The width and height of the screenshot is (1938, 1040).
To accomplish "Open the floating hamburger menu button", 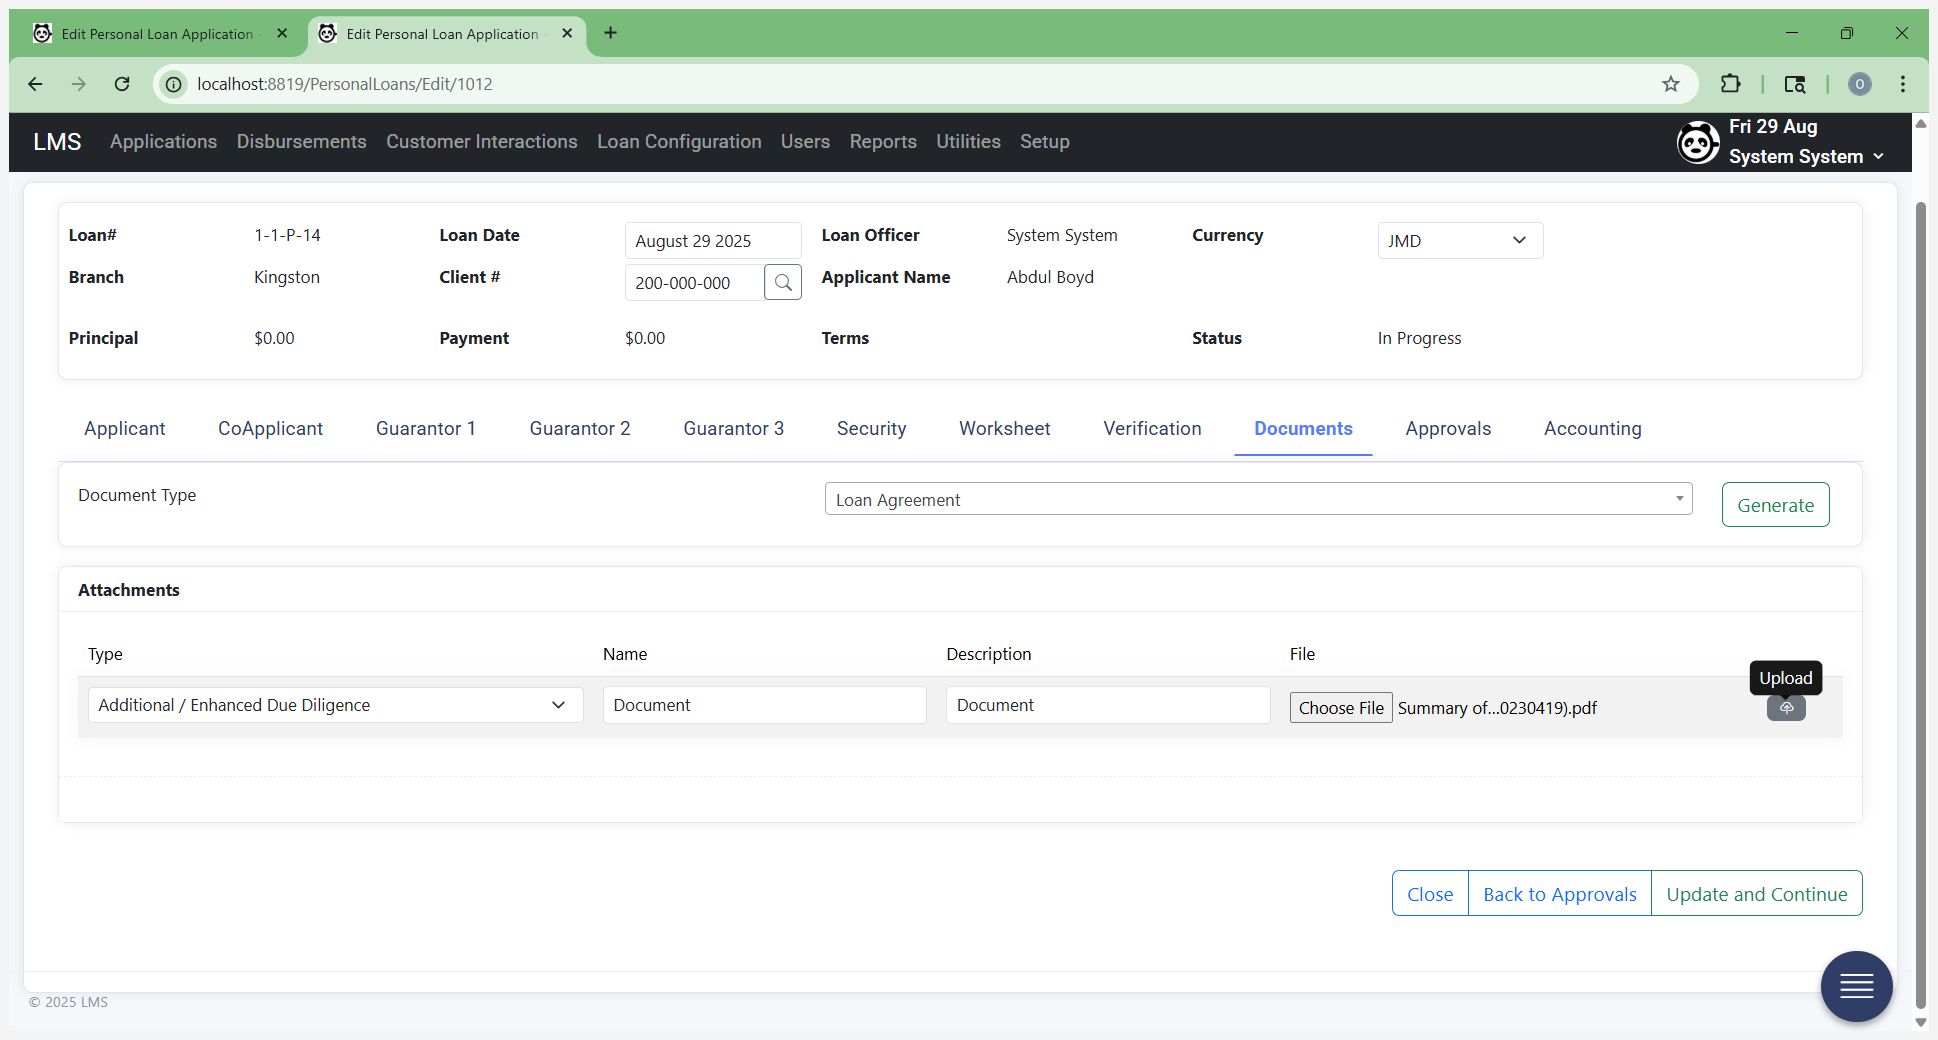I will (1856, 986).
